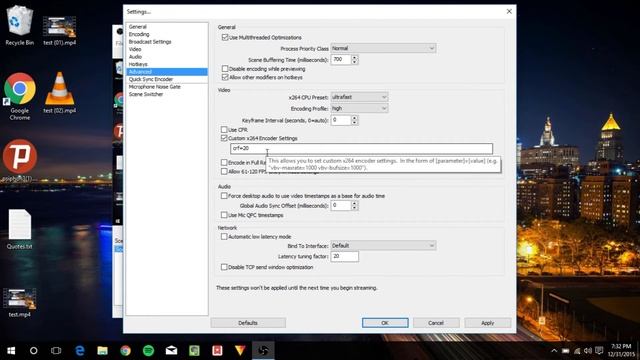Enable Disable TCP send window optimization
This screenshot has width=640, height=360.
click(x=224, y=267)
